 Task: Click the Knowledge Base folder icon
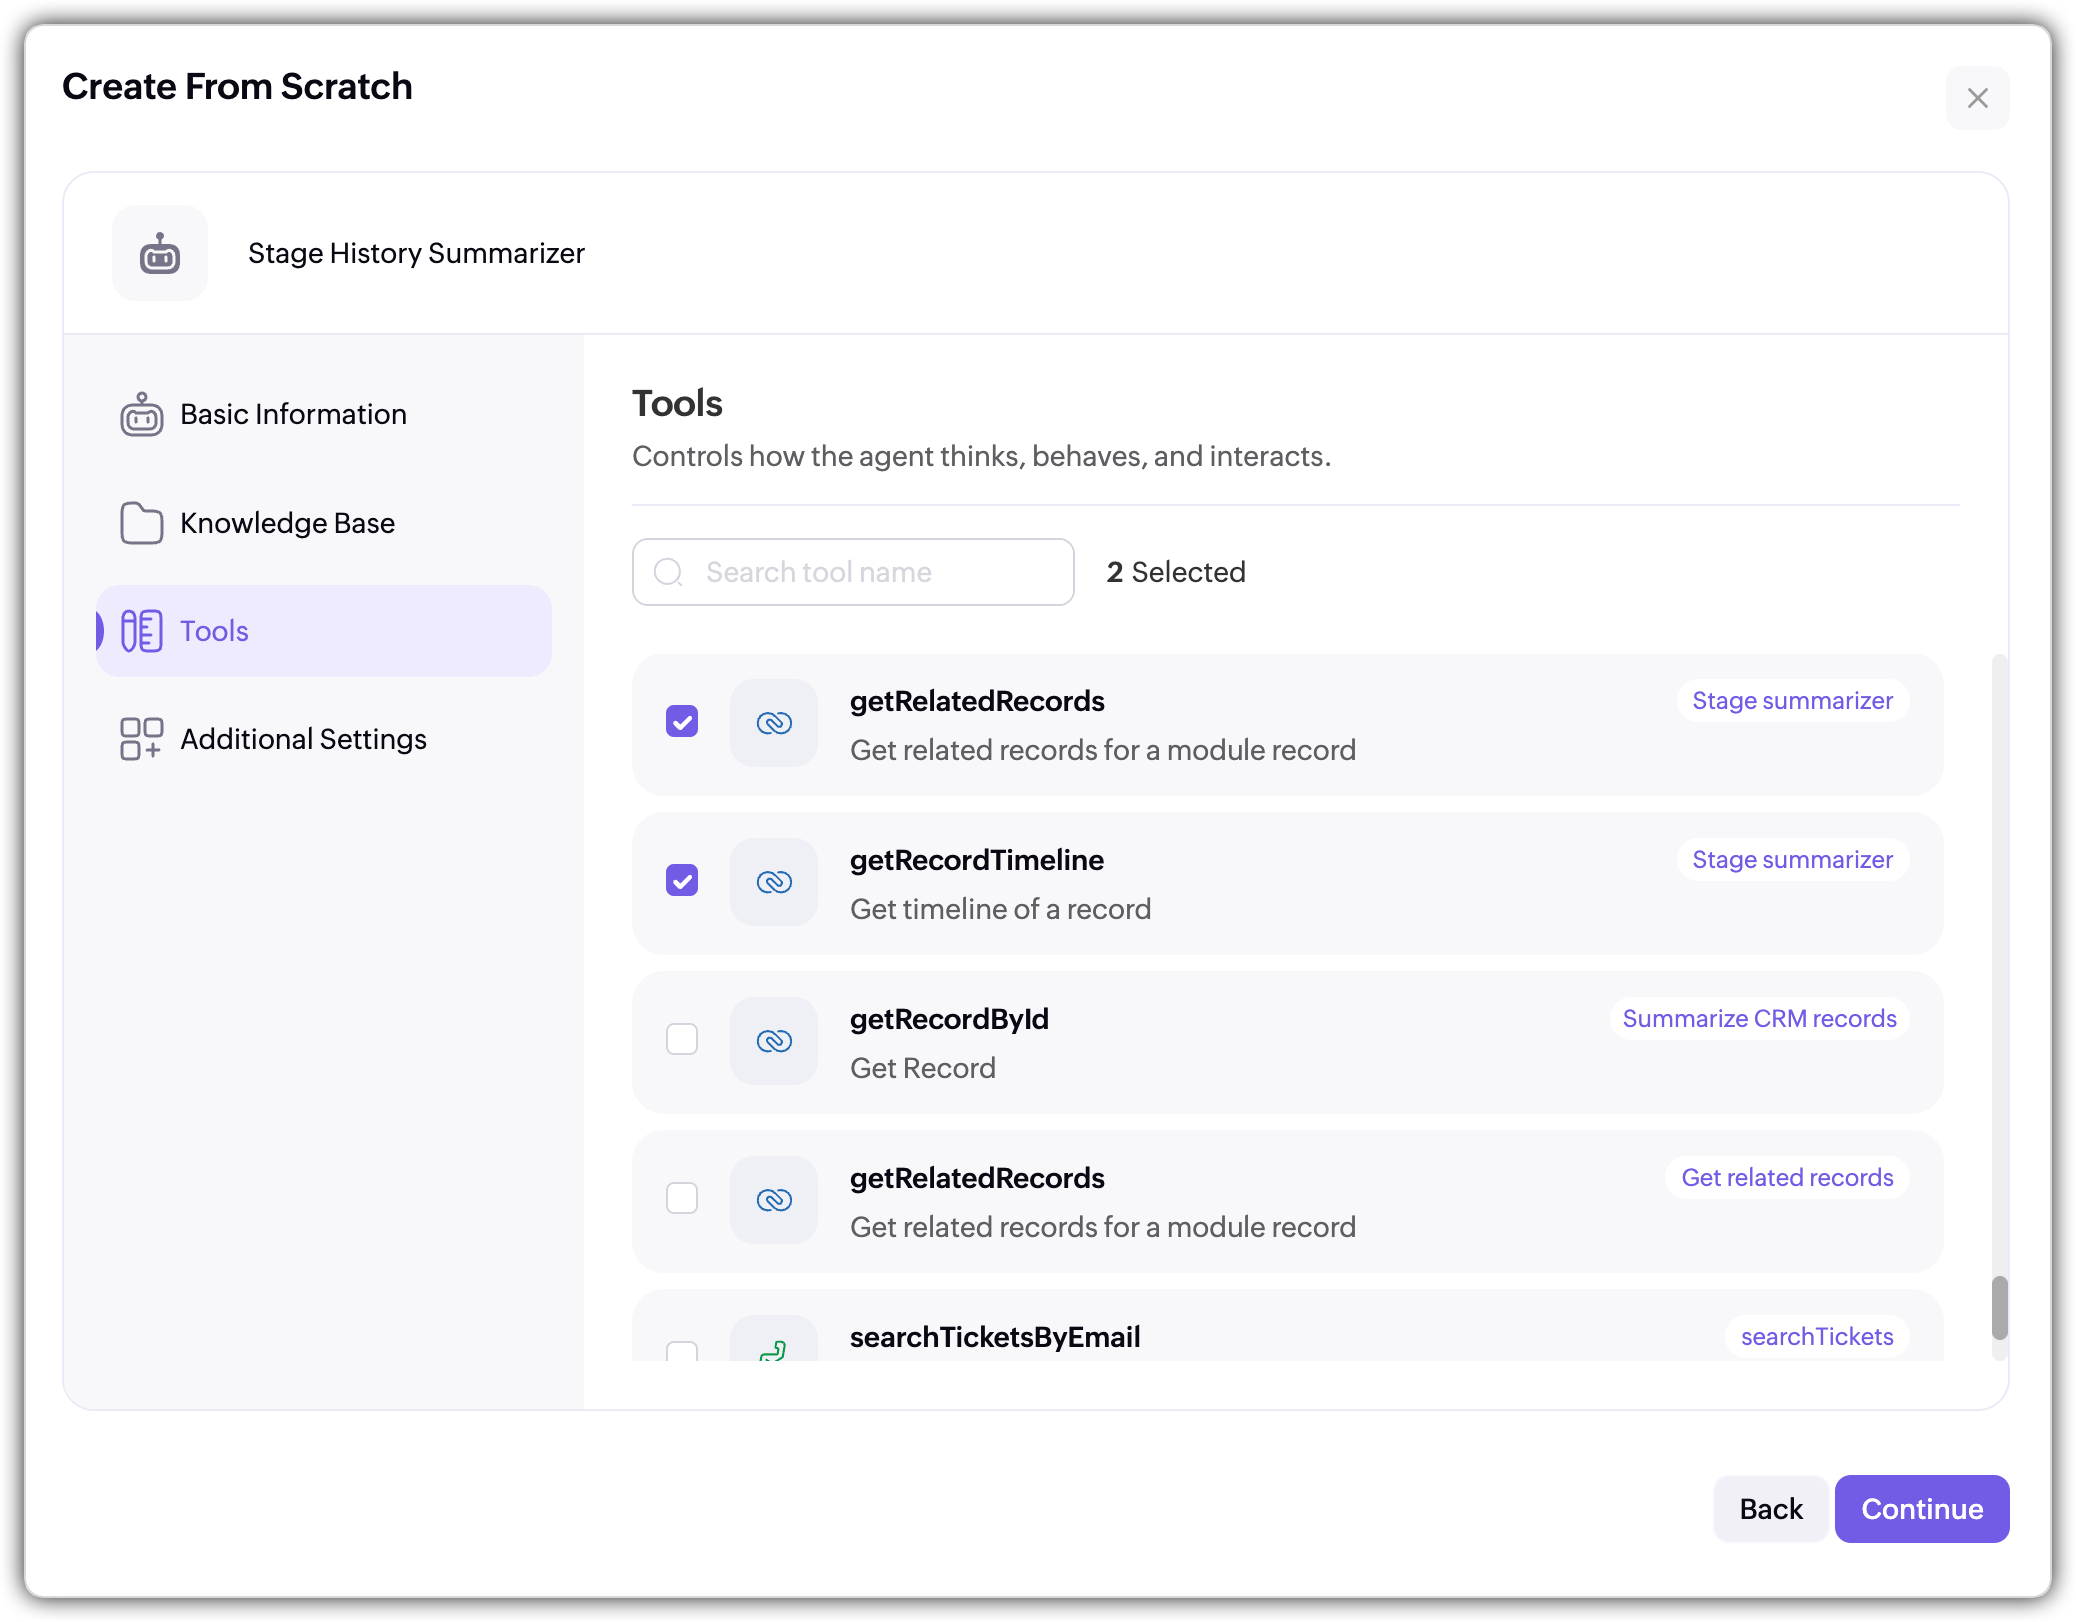141,523
